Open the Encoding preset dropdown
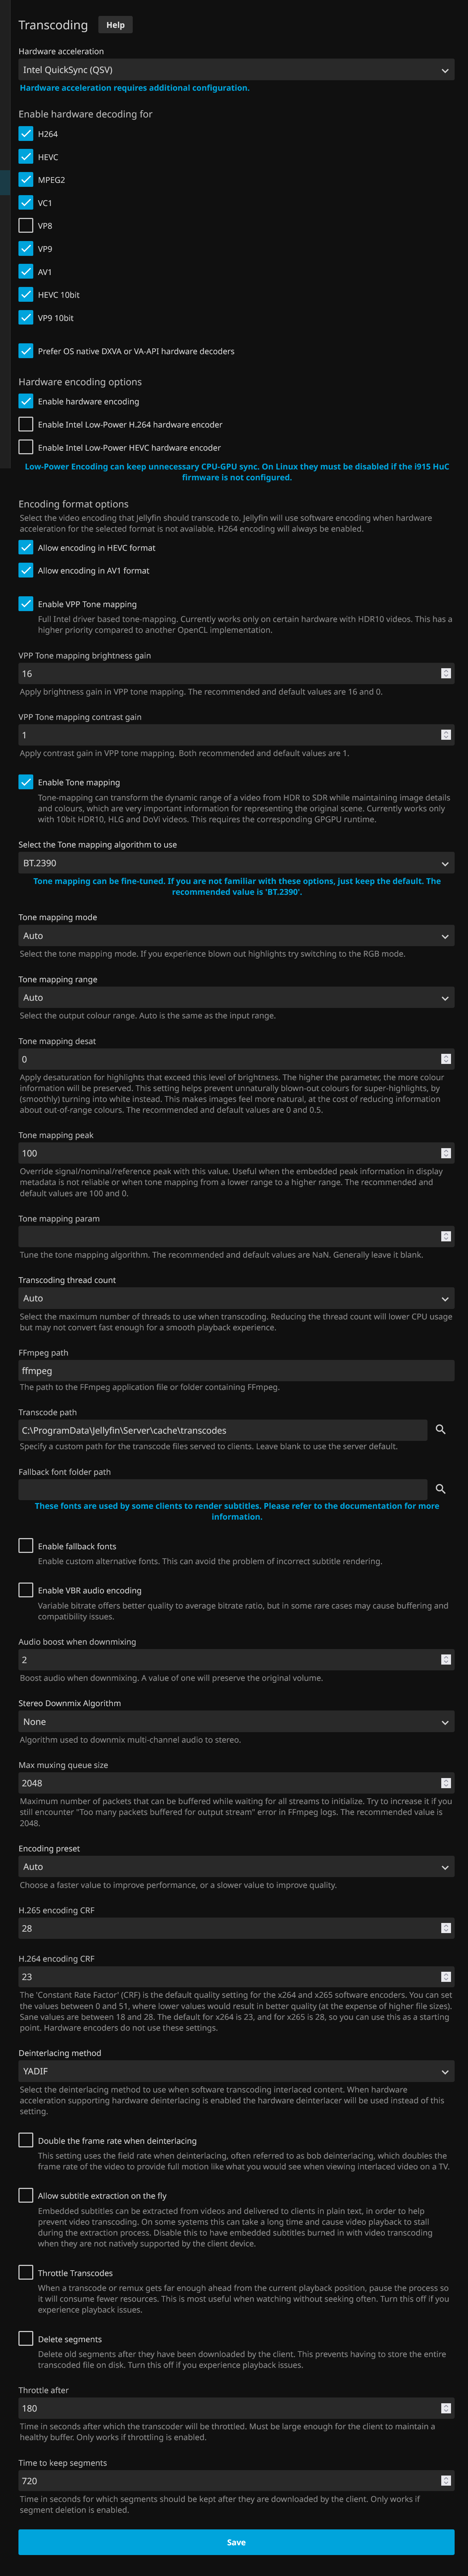 [x=236, y=1867]
